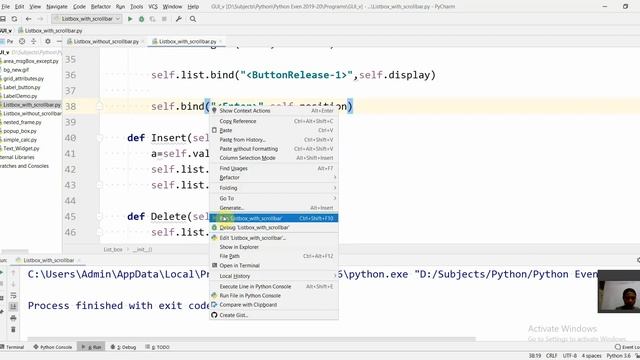This screenshot has width=640, height=360.
Task: Rerun with green arrow in Run panel
Action: click(x=2, y=273)
